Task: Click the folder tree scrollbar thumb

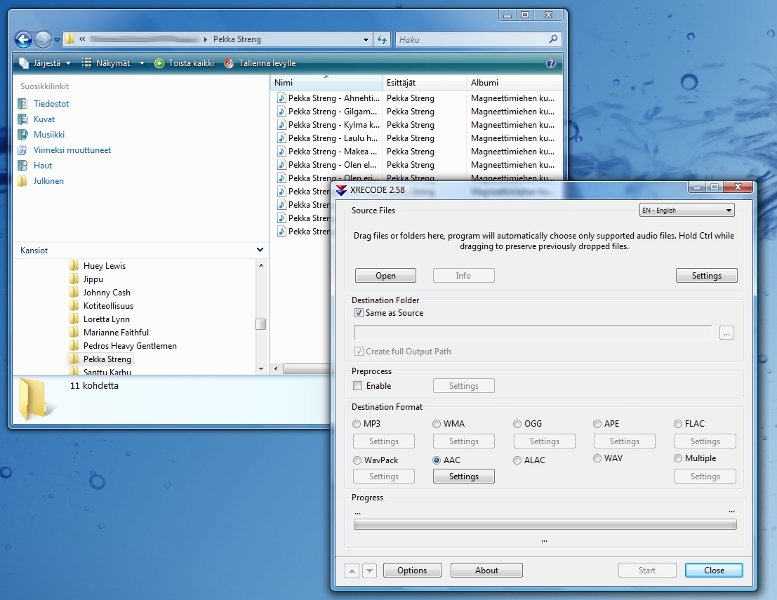Action: point(261,324)
